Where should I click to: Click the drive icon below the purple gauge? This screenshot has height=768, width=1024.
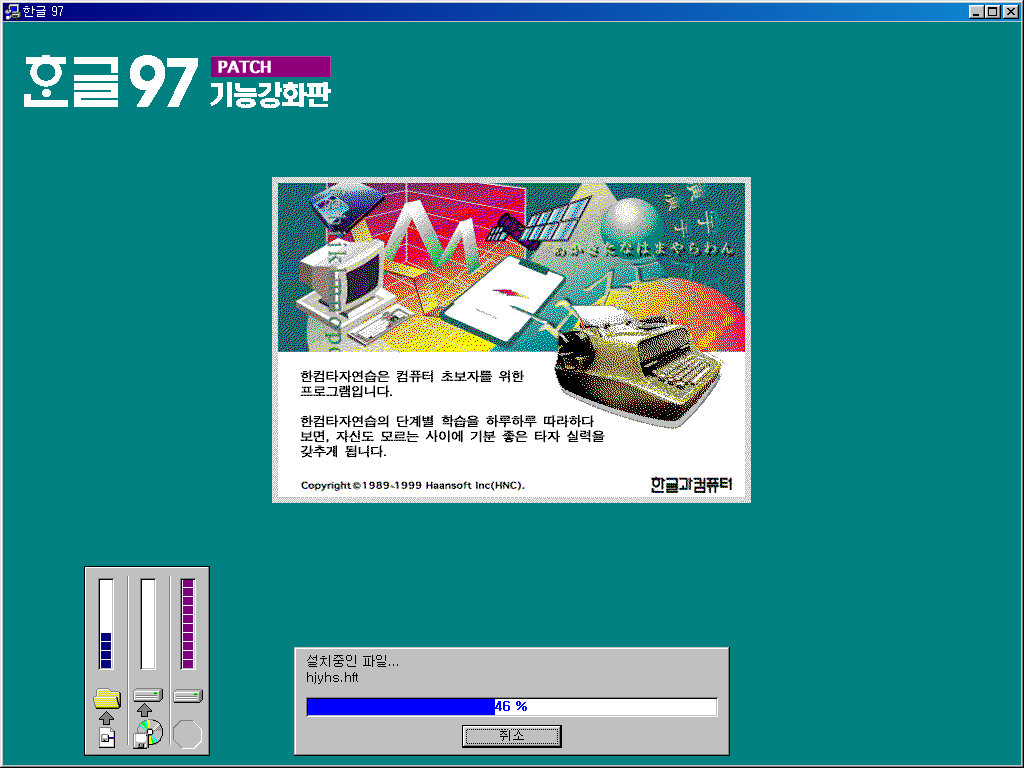click(x=188, y=696)
